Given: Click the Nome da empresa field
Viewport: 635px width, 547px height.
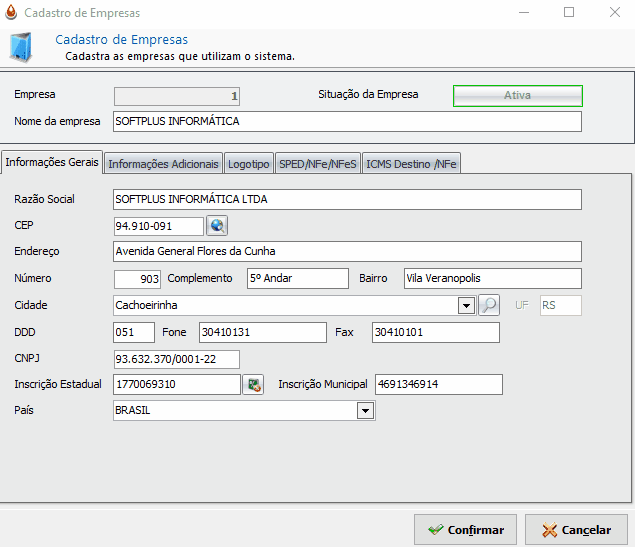Looking at the screenshot, I should 347,121.
